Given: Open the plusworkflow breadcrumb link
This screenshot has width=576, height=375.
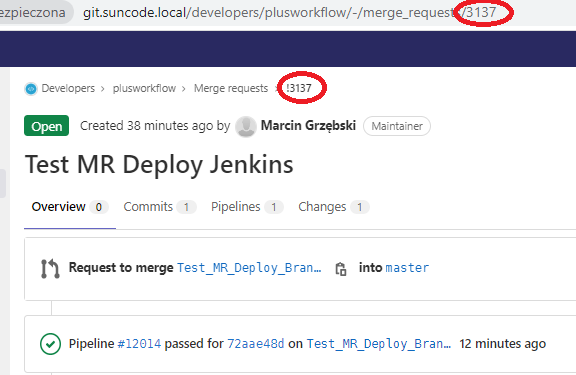Looking at the screenshot, I should tap(144, 89).
